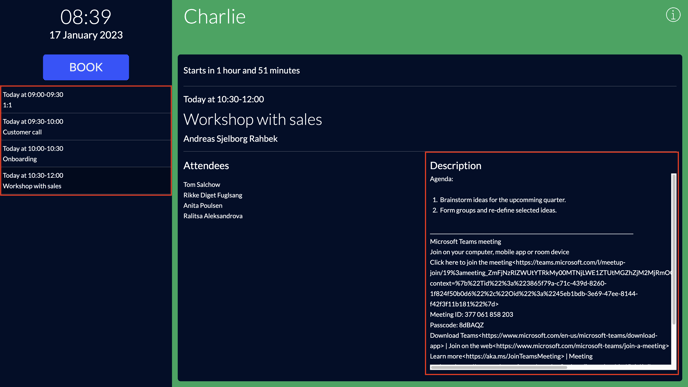Image resolution: width=688 pixels, height=387 pixels.
Task: Click the Meeting ID 377 061 858 203
Action: pyautogui.click(x=471, y=315)
